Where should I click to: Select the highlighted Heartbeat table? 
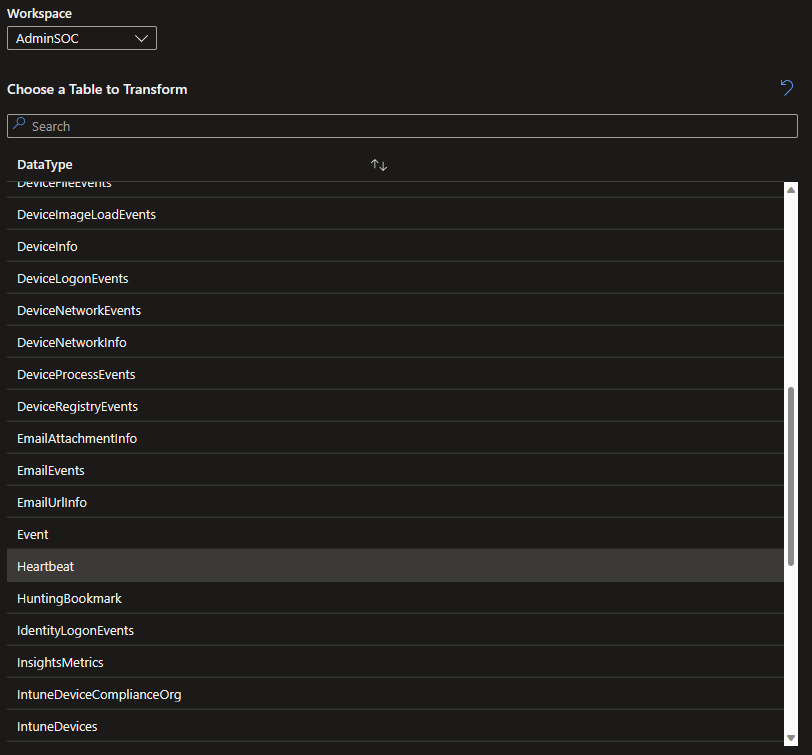click(x=395, y=567)
